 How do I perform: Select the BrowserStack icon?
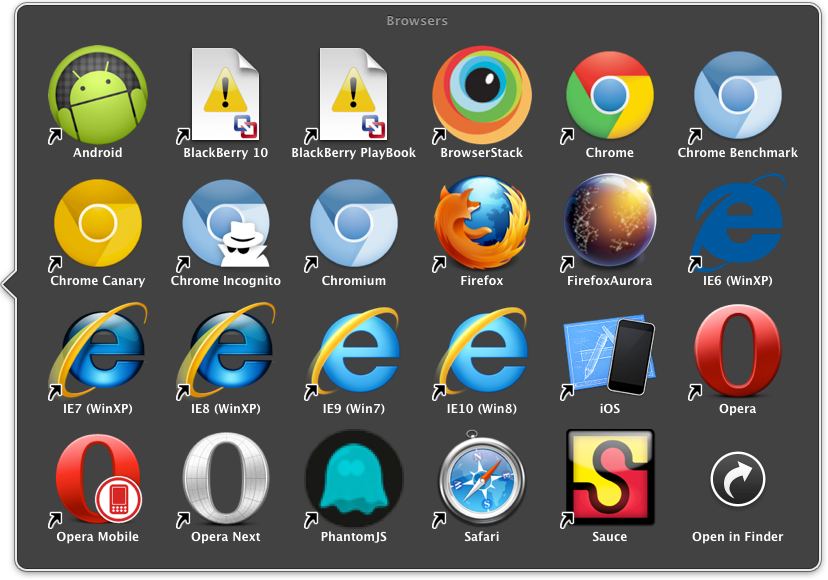(481, 95)
